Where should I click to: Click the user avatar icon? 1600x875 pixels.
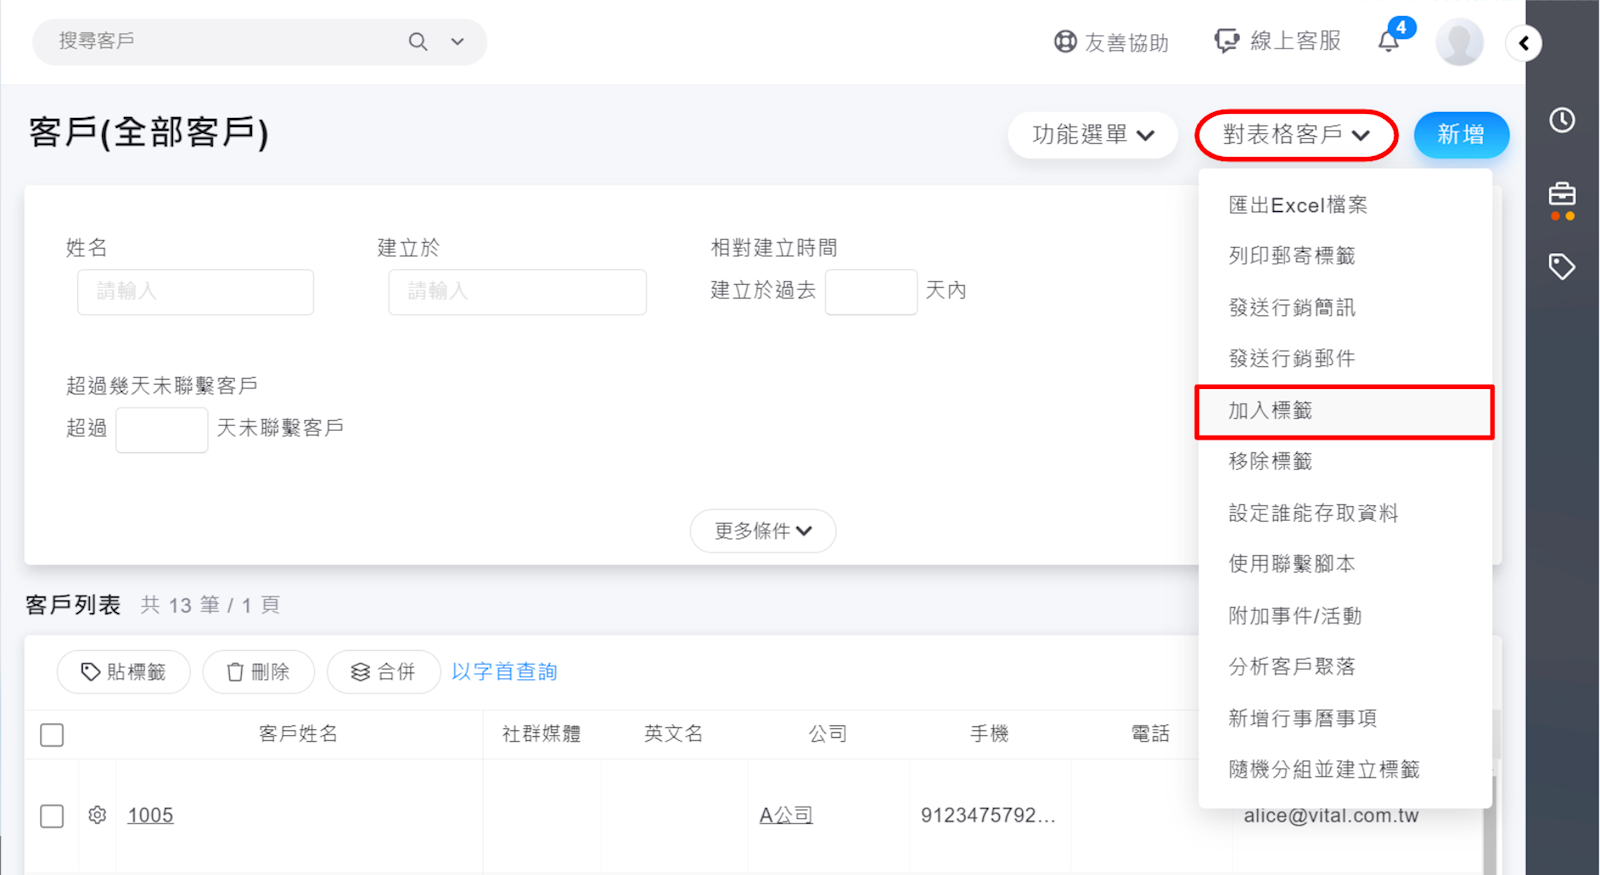1459,43
